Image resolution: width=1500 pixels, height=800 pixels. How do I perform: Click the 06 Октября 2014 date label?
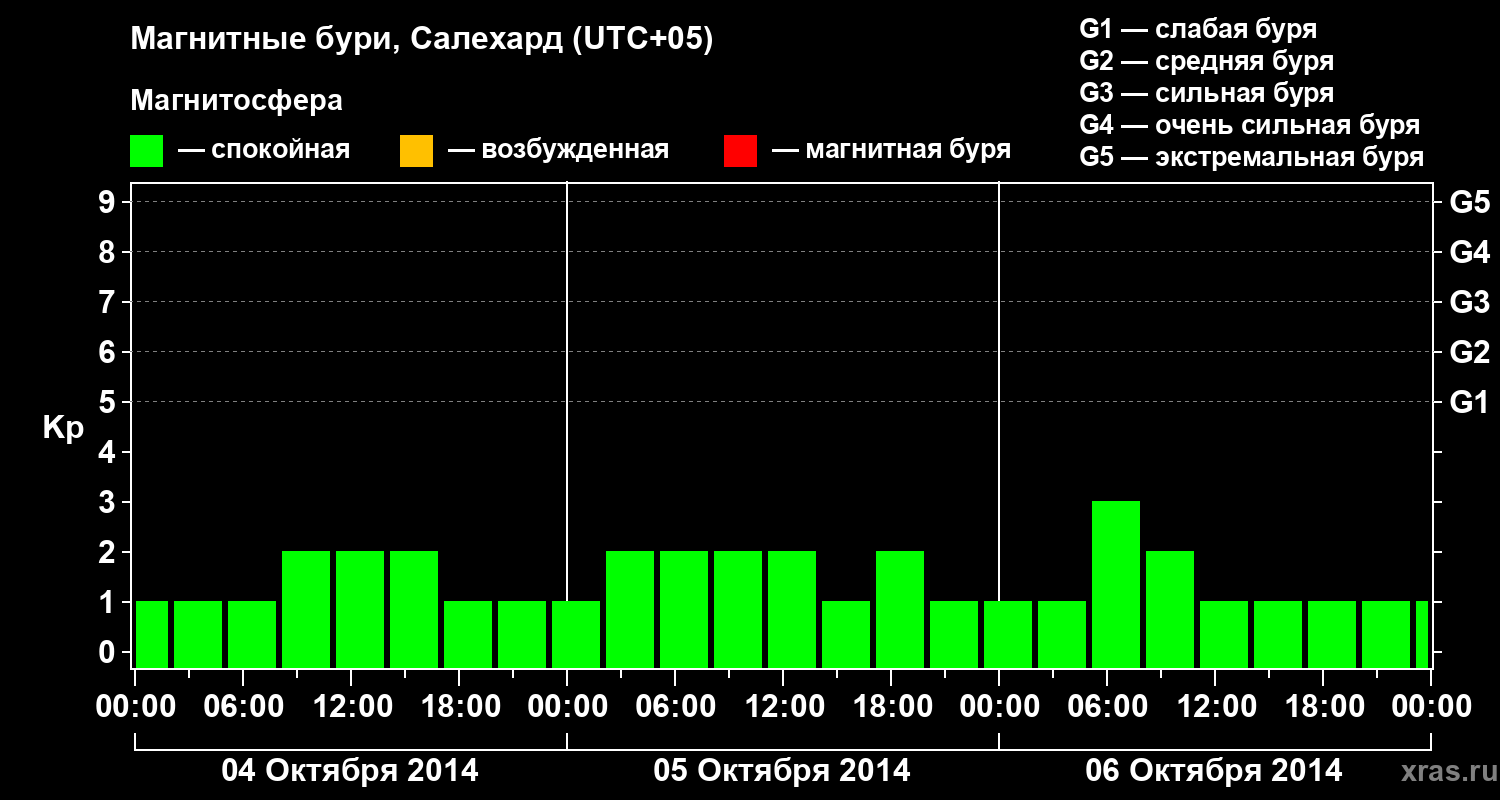tap(1214, 771)
